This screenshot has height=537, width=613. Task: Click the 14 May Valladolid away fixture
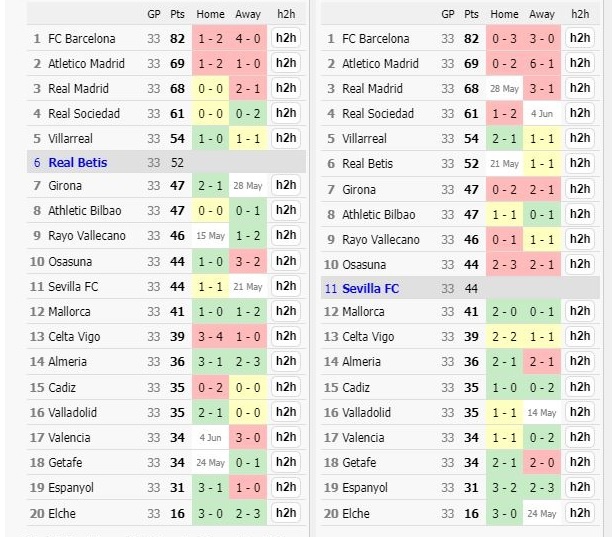pos(542,412)
